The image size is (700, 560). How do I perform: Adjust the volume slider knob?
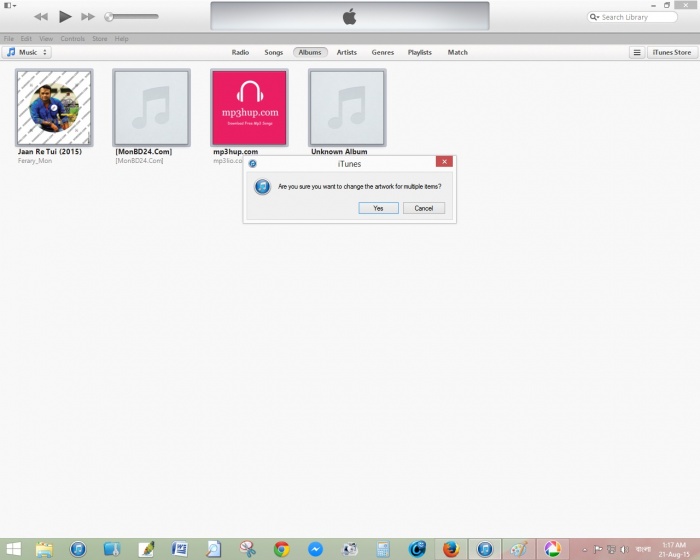pos(108,17)
